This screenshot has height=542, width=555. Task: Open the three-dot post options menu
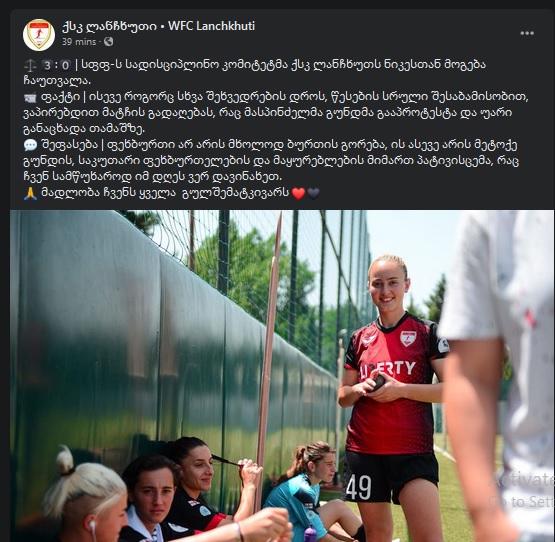[527, 33]
